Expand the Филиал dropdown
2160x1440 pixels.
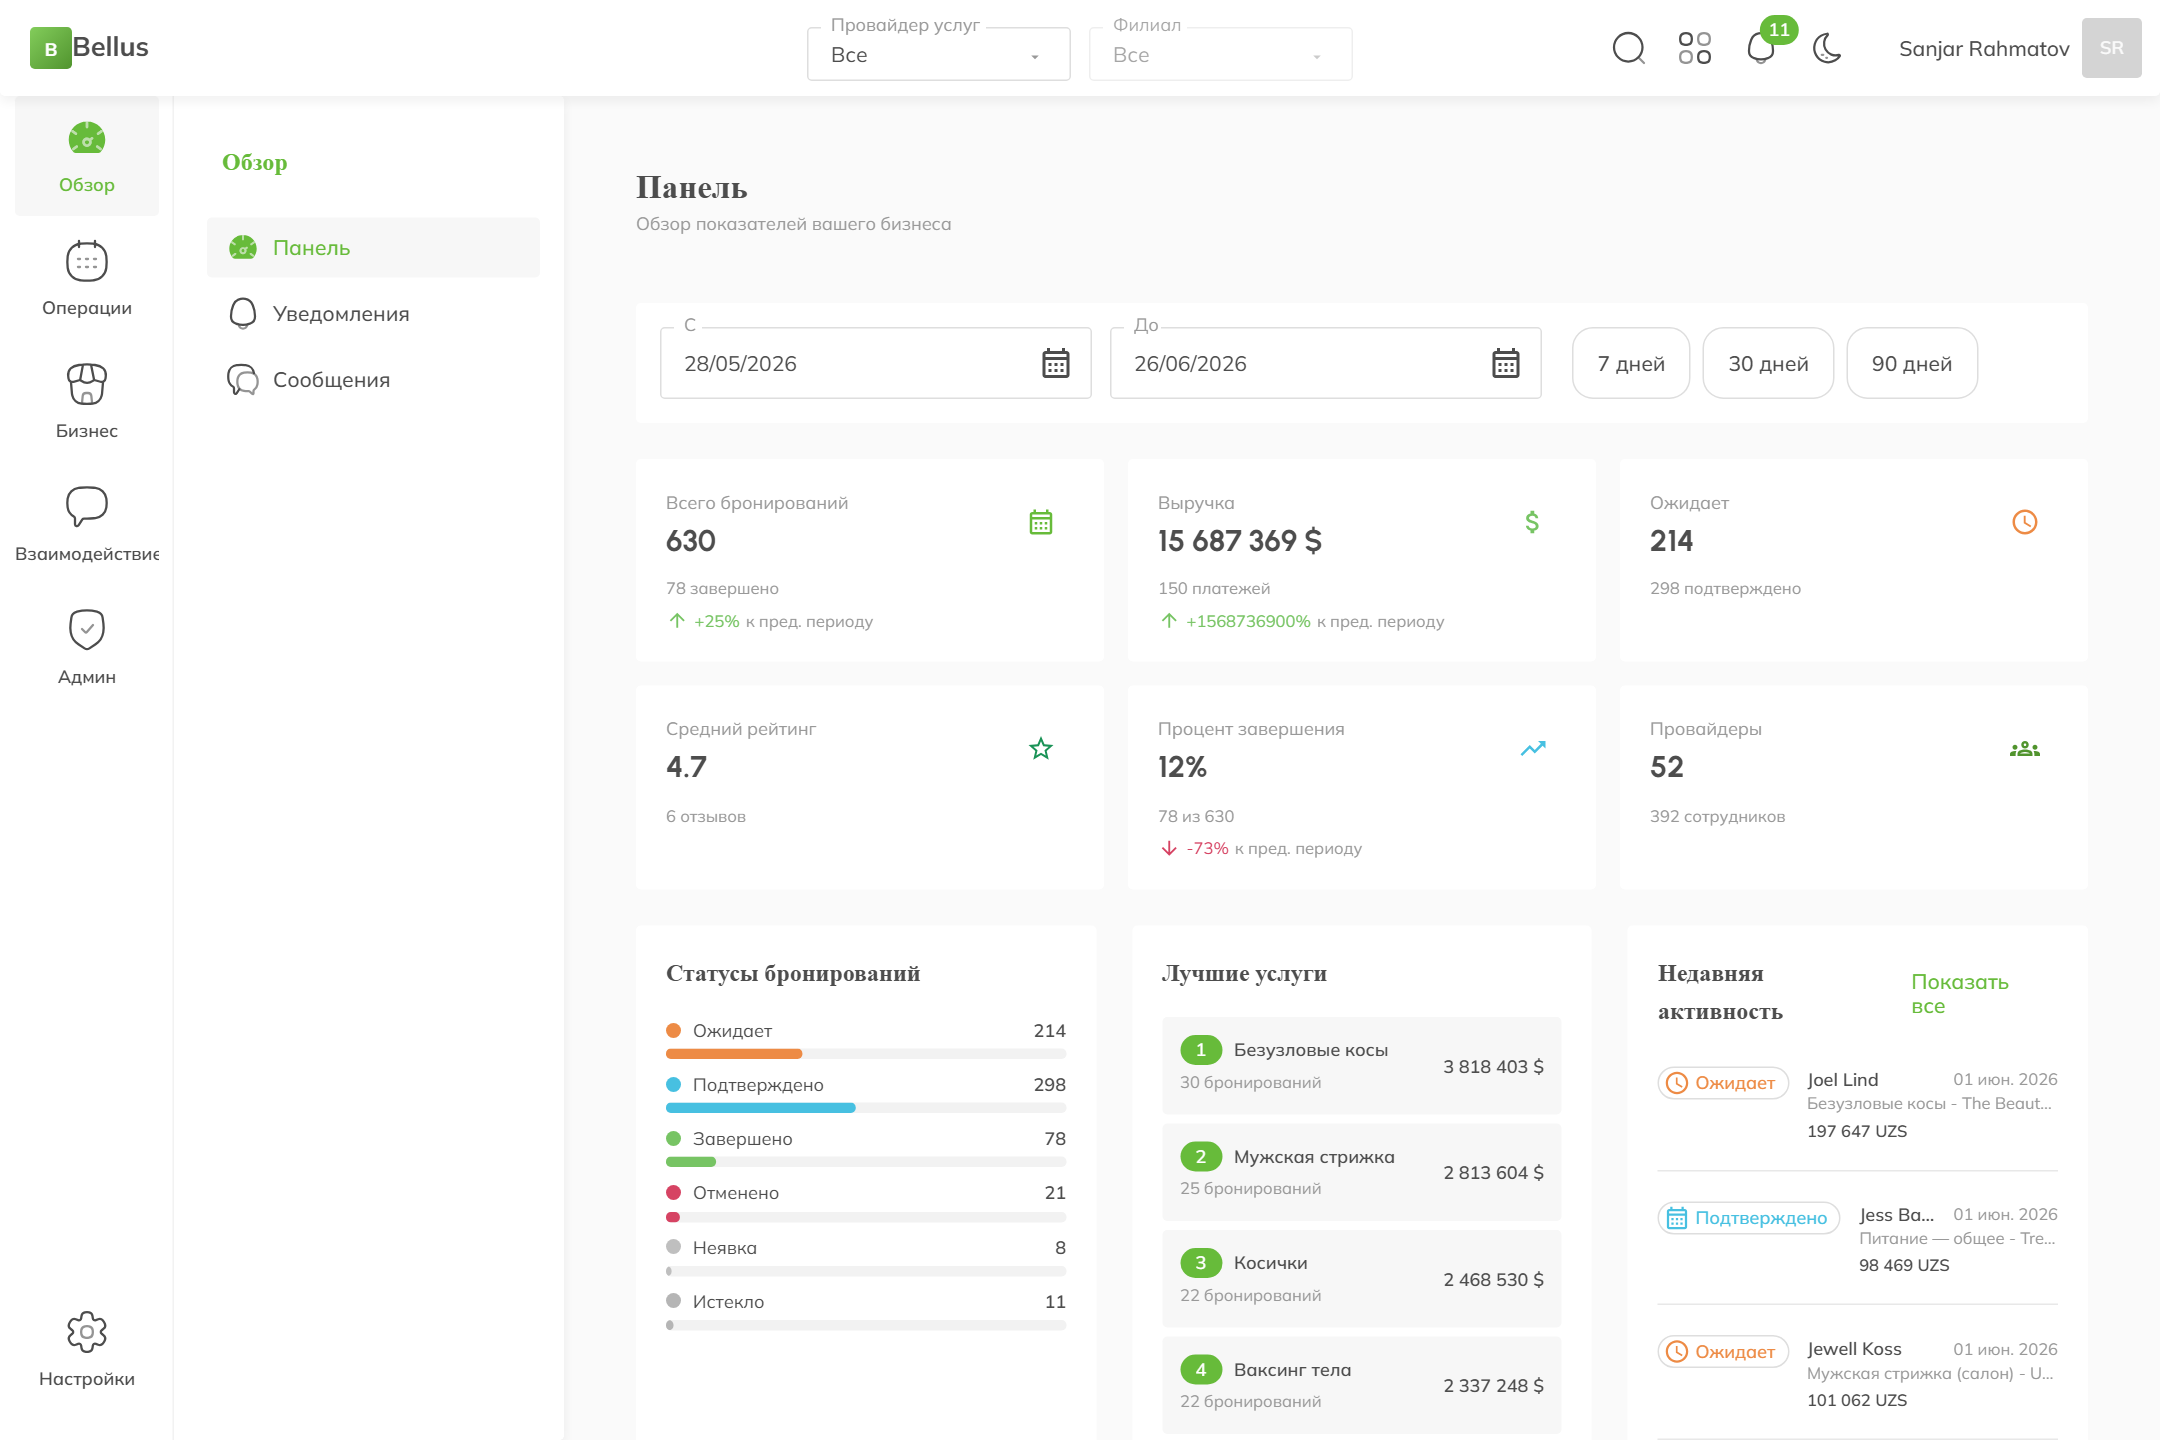pos(1220,55)
